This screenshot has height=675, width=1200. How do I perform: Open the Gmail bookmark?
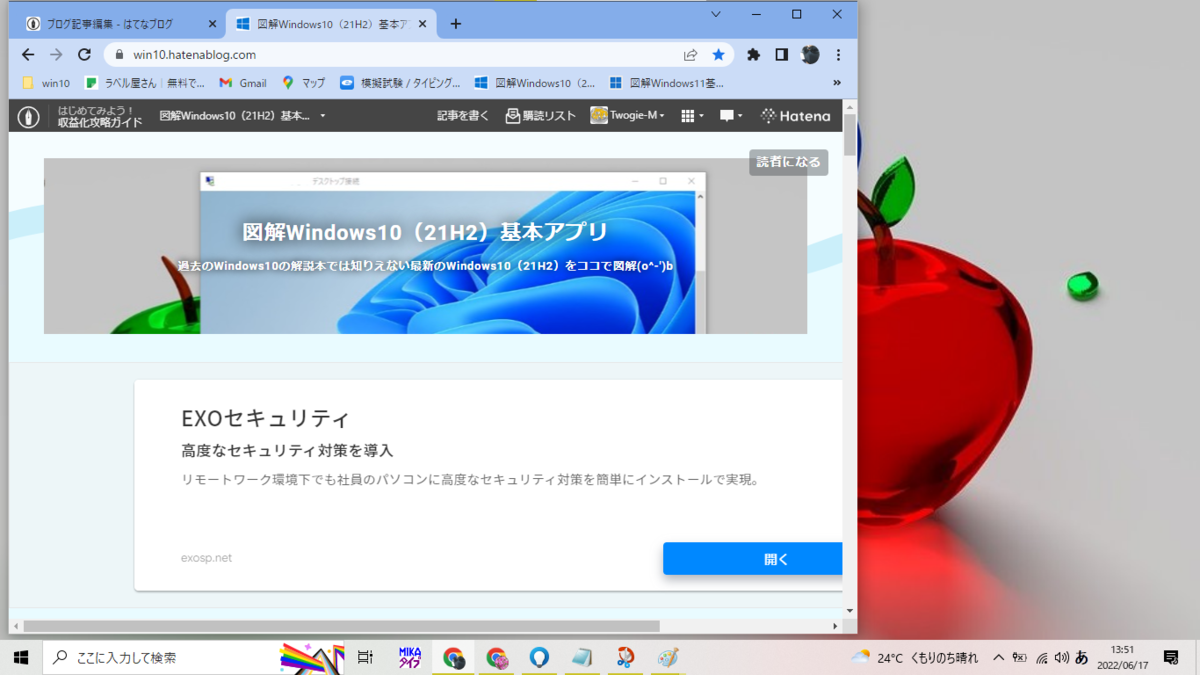pyautogui.click(x=243, y=83)
